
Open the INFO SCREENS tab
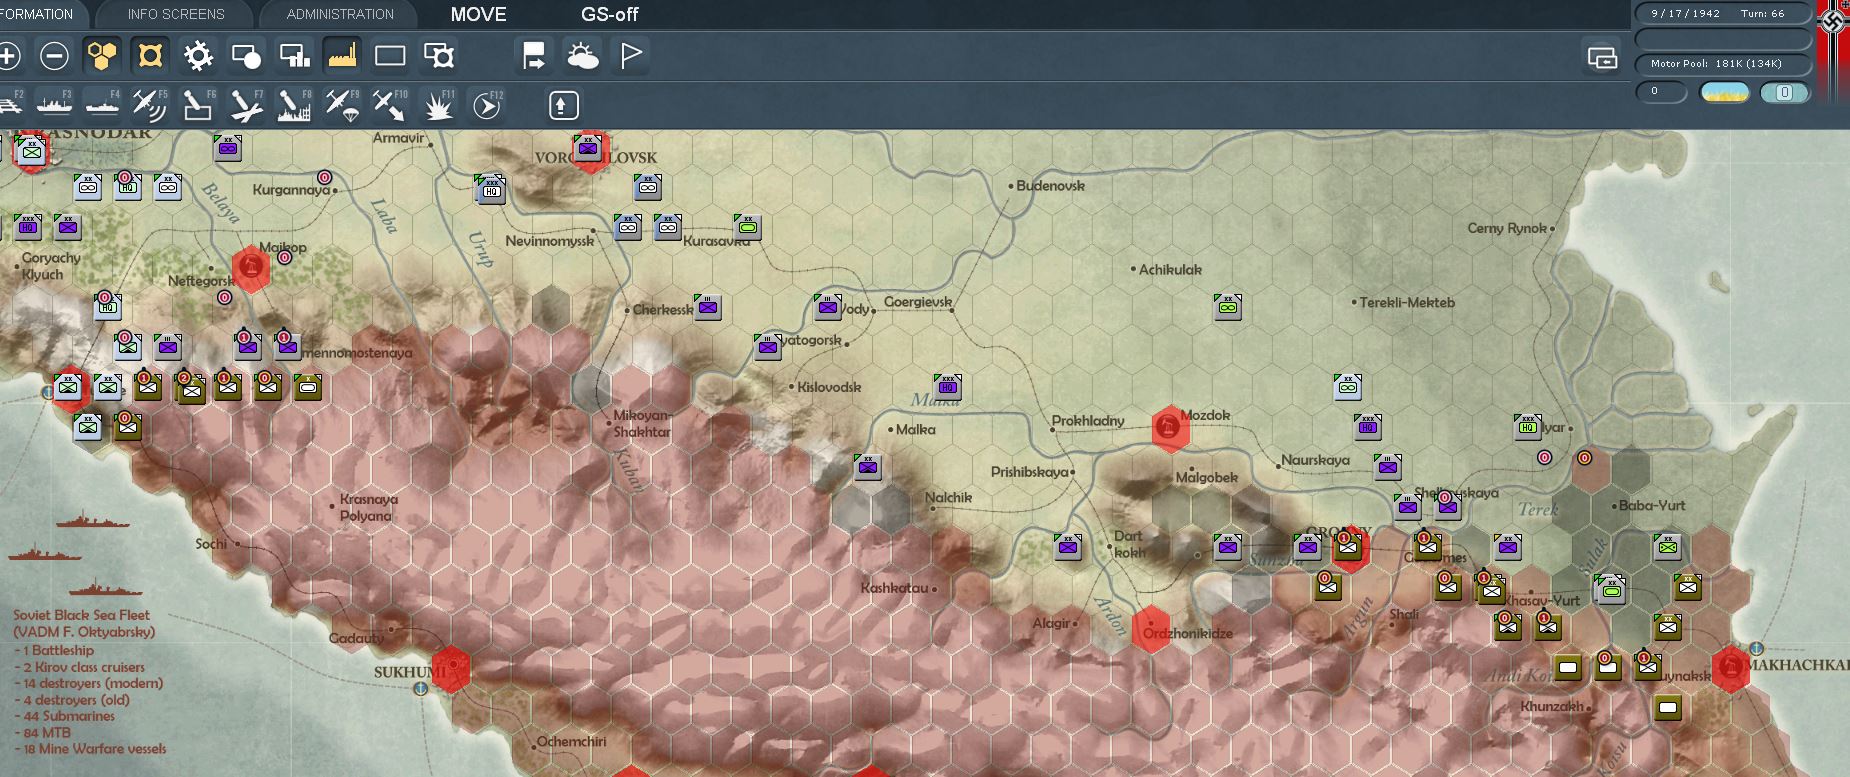[x=176, y=14]
